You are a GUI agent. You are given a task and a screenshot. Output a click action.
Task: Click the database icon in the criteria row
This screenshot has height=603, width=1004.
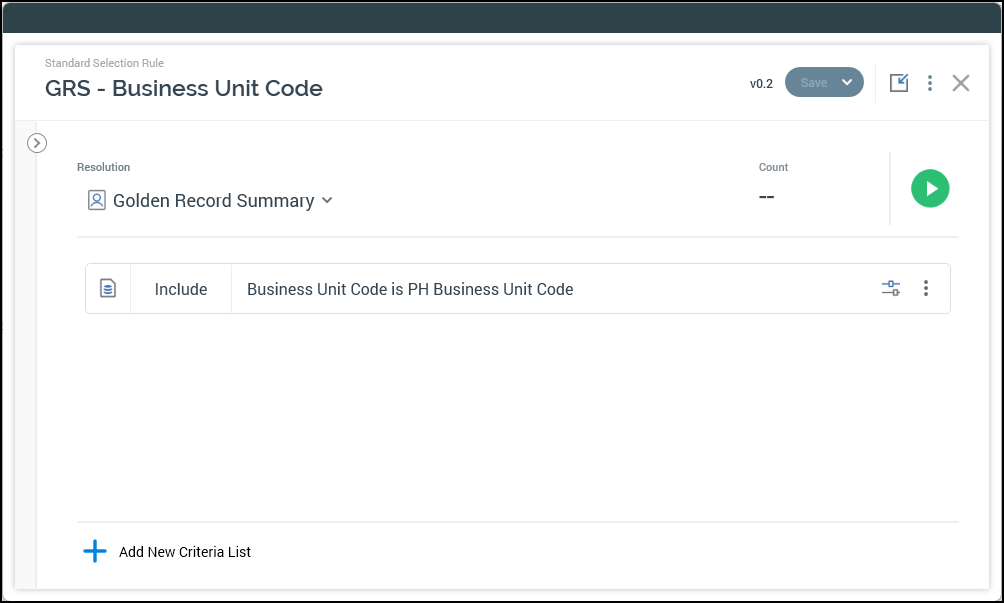point(108,289)
